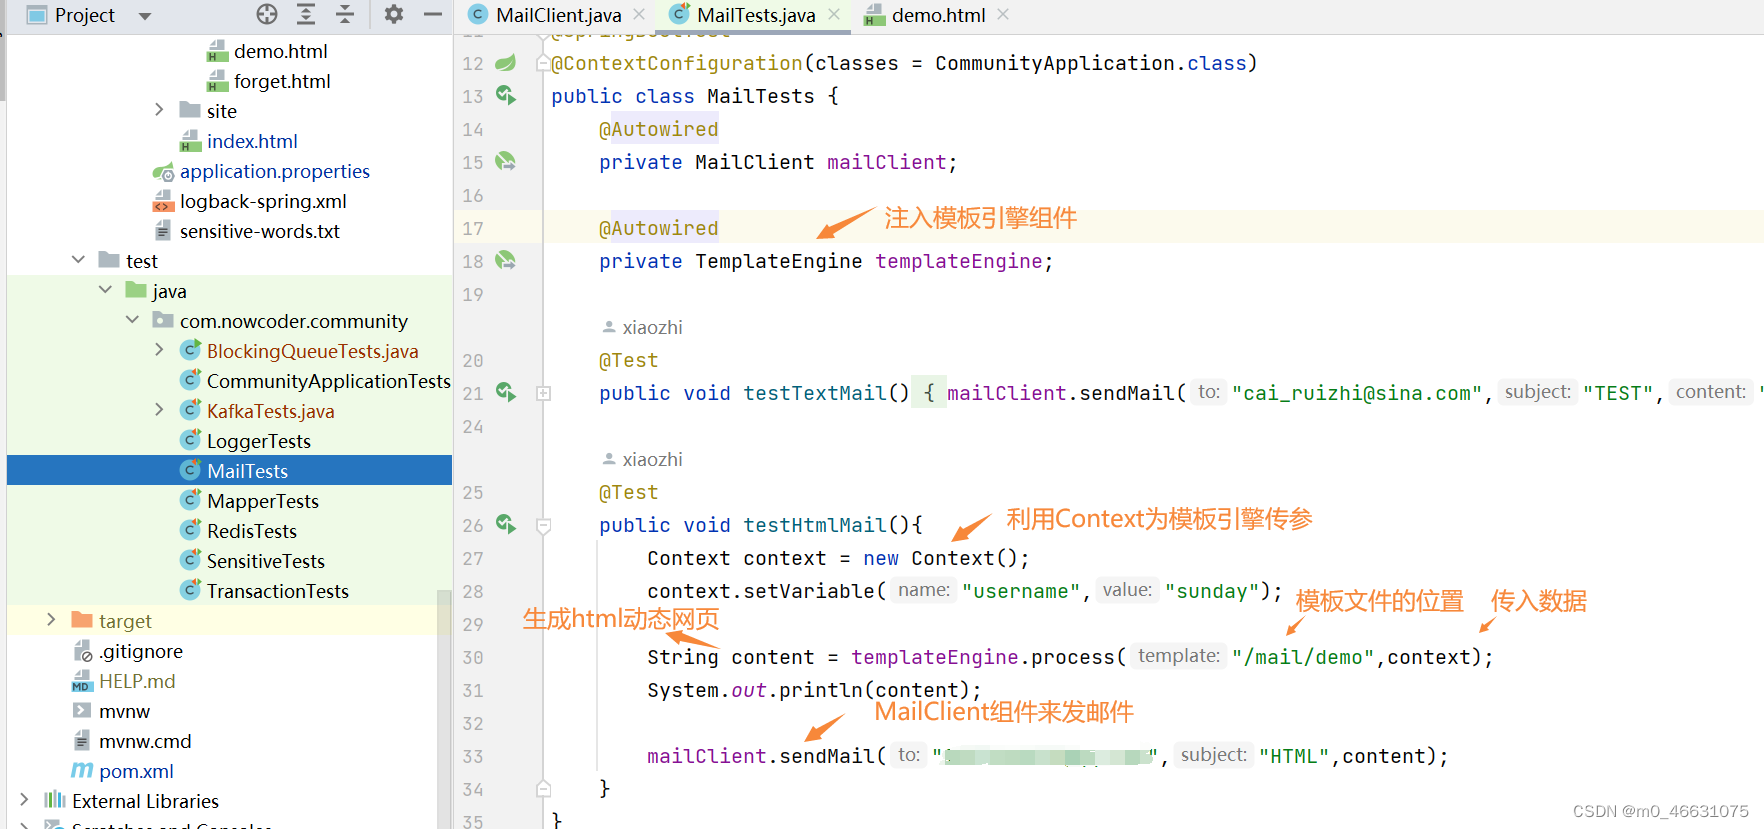Expand the site folder
This screenshot has width=1764, height=829.
pos(159,110)
